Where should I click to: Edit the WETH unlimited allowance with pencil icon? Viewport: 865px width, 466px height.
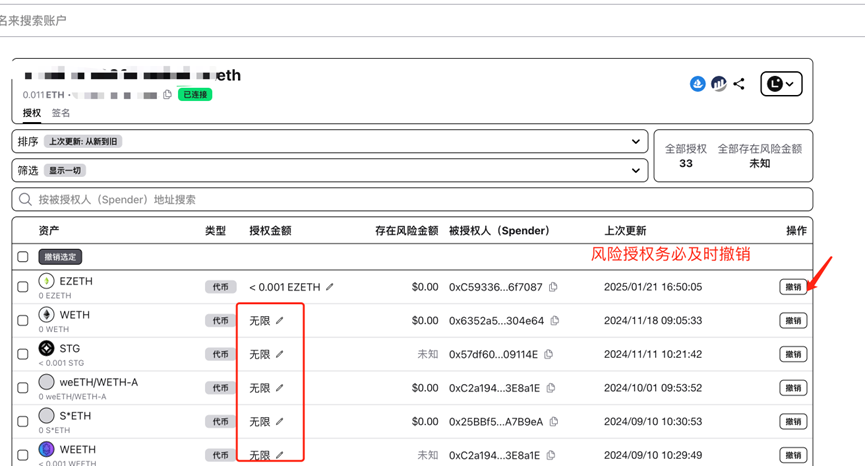click(x=280, y=321)
